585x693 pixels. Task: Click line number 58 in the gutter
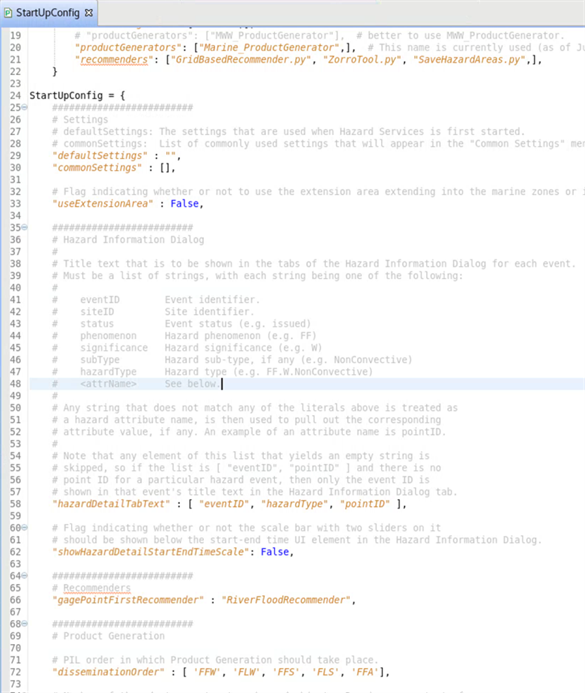[x=15, y=504]
